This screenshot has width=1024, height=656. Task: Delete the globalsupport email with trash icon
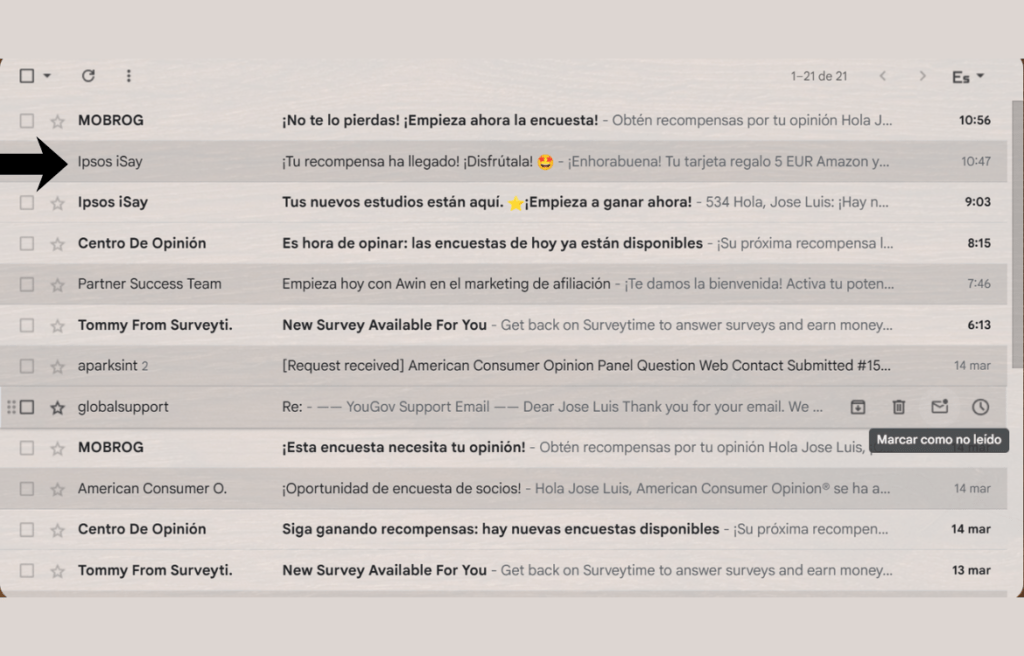coord(899,407)
